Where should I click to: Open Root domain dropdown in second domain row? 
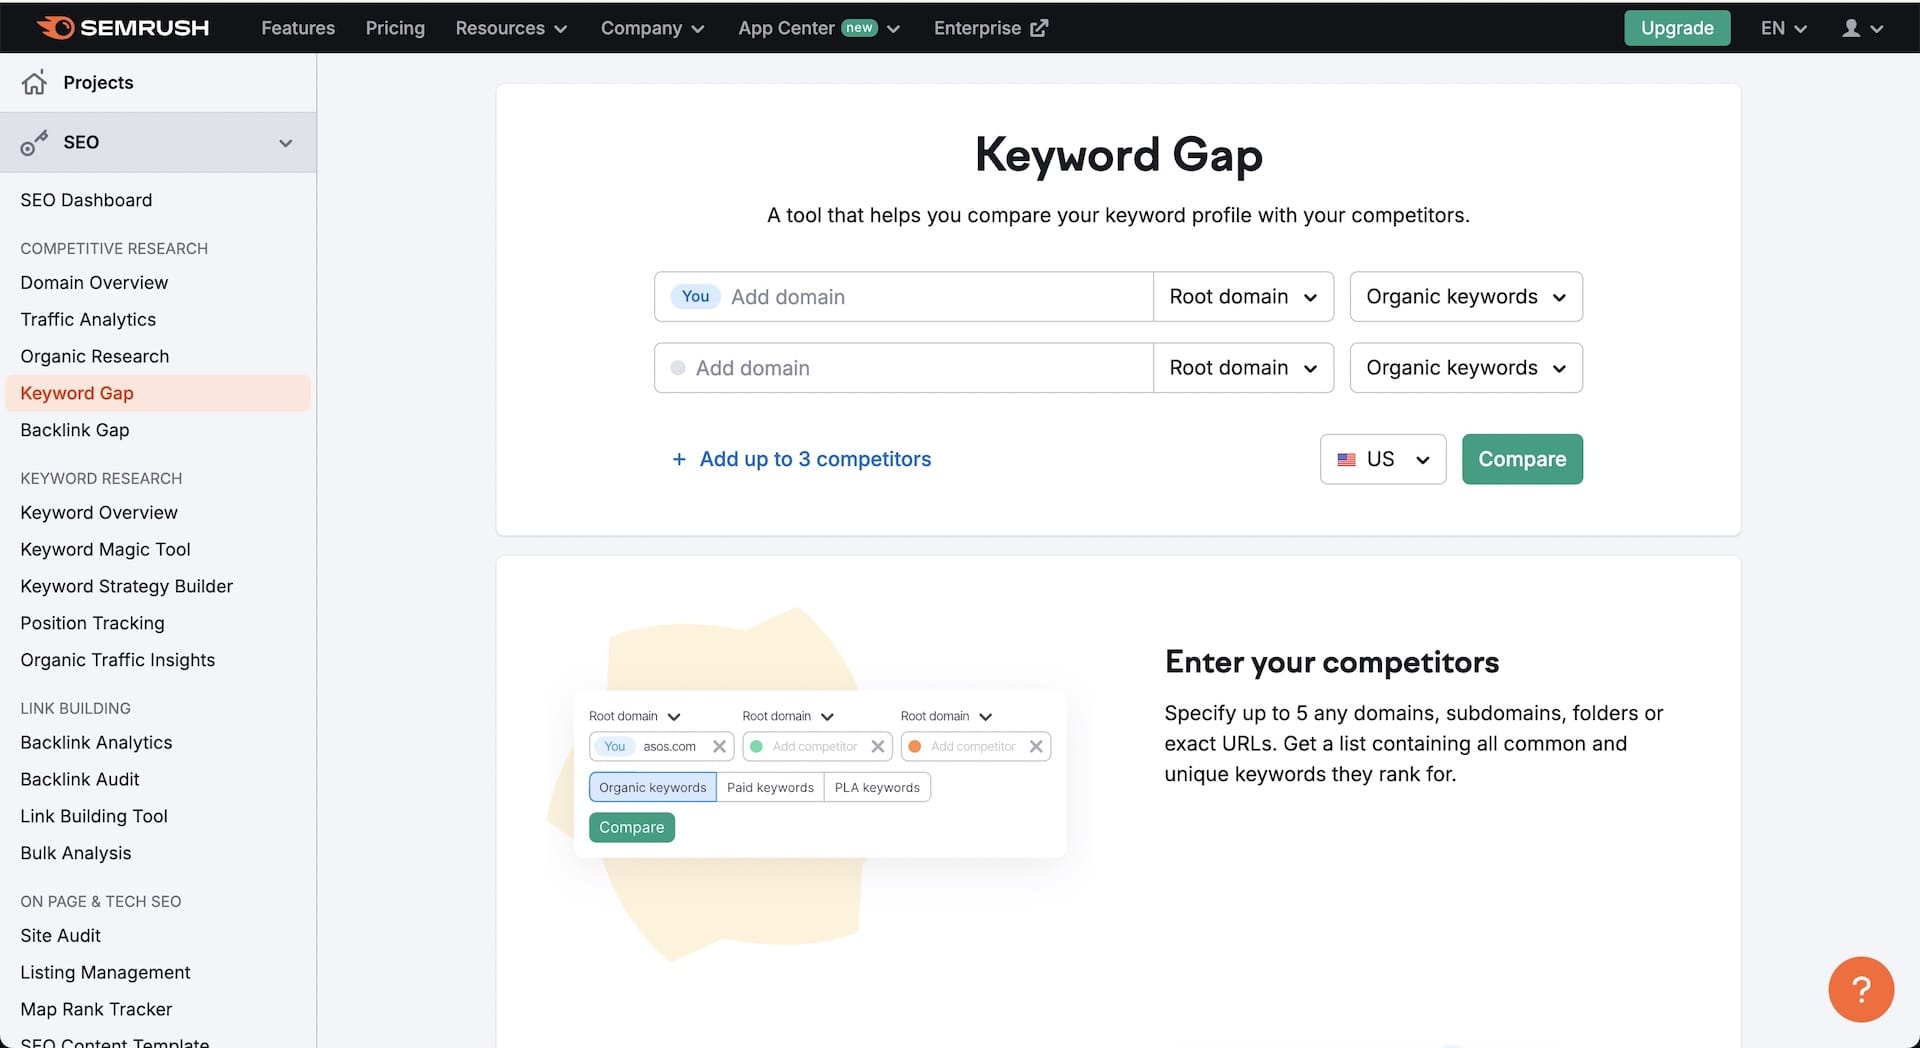[x=1243, y=368]
